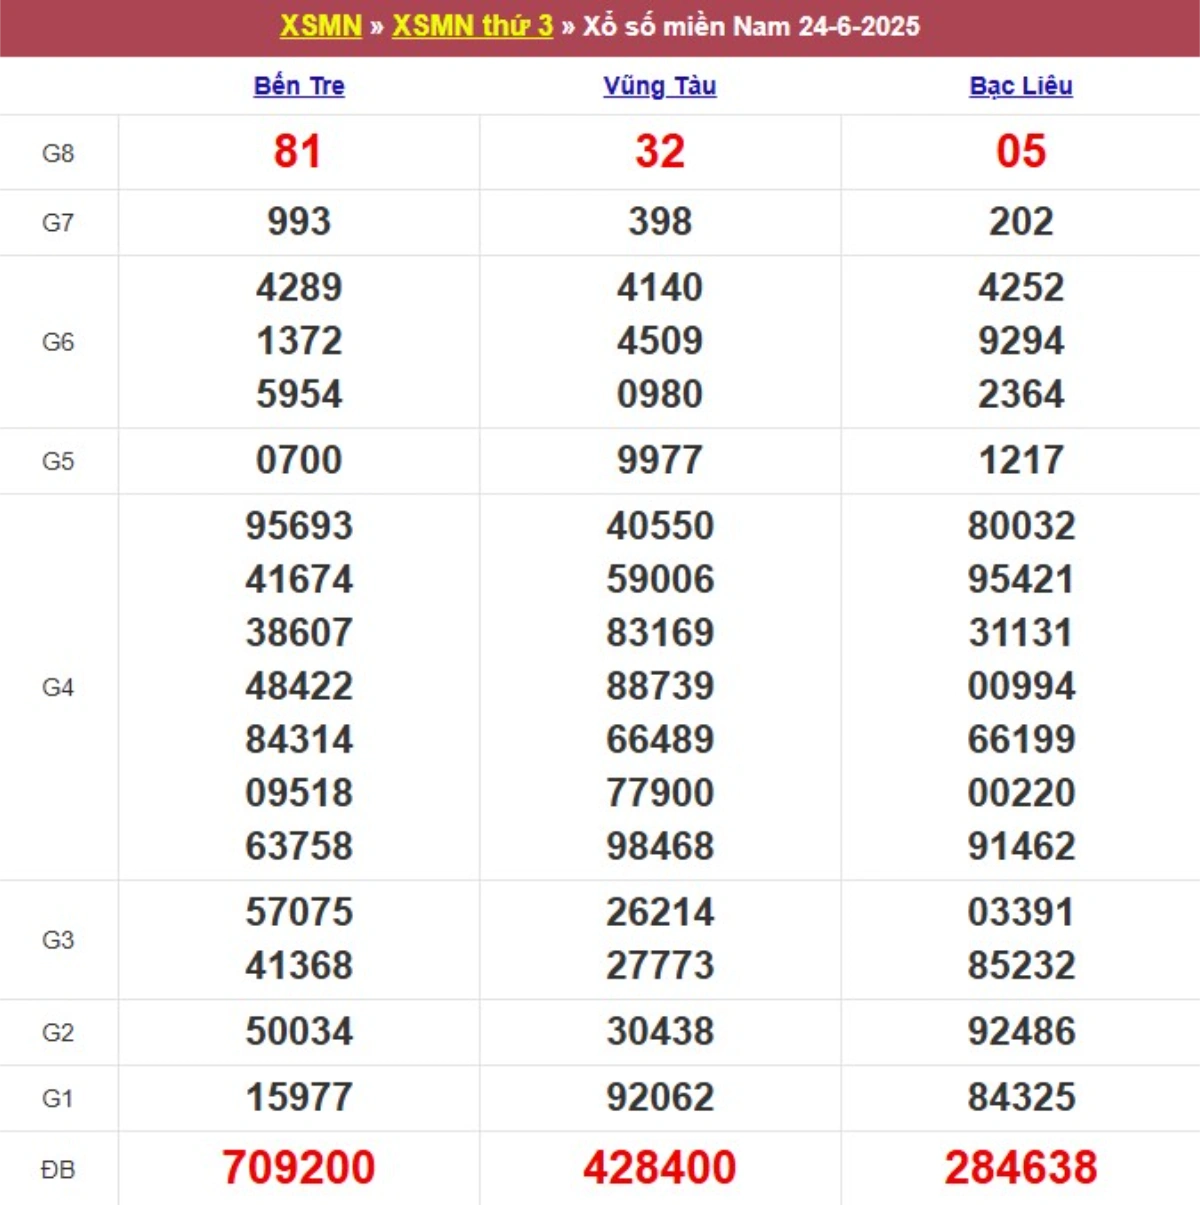
Task: Select the G7 row label
Action: [x=58, y=222]
